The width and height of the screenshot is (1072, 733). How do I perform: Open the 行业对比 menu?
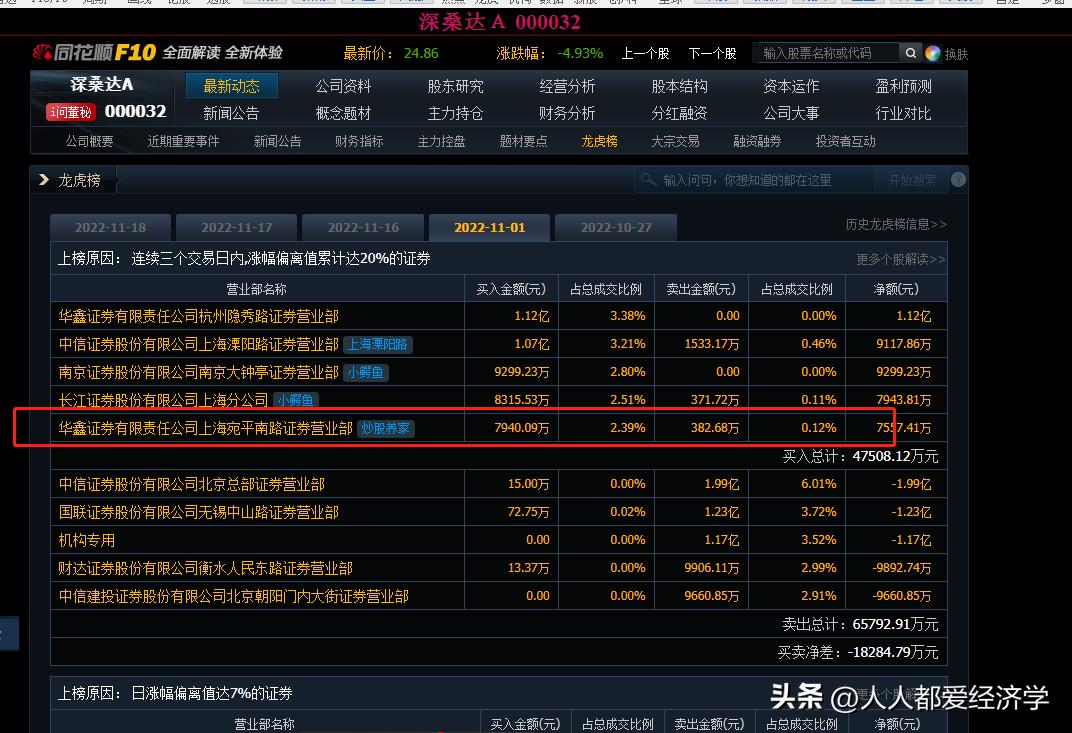click(903, 113)
